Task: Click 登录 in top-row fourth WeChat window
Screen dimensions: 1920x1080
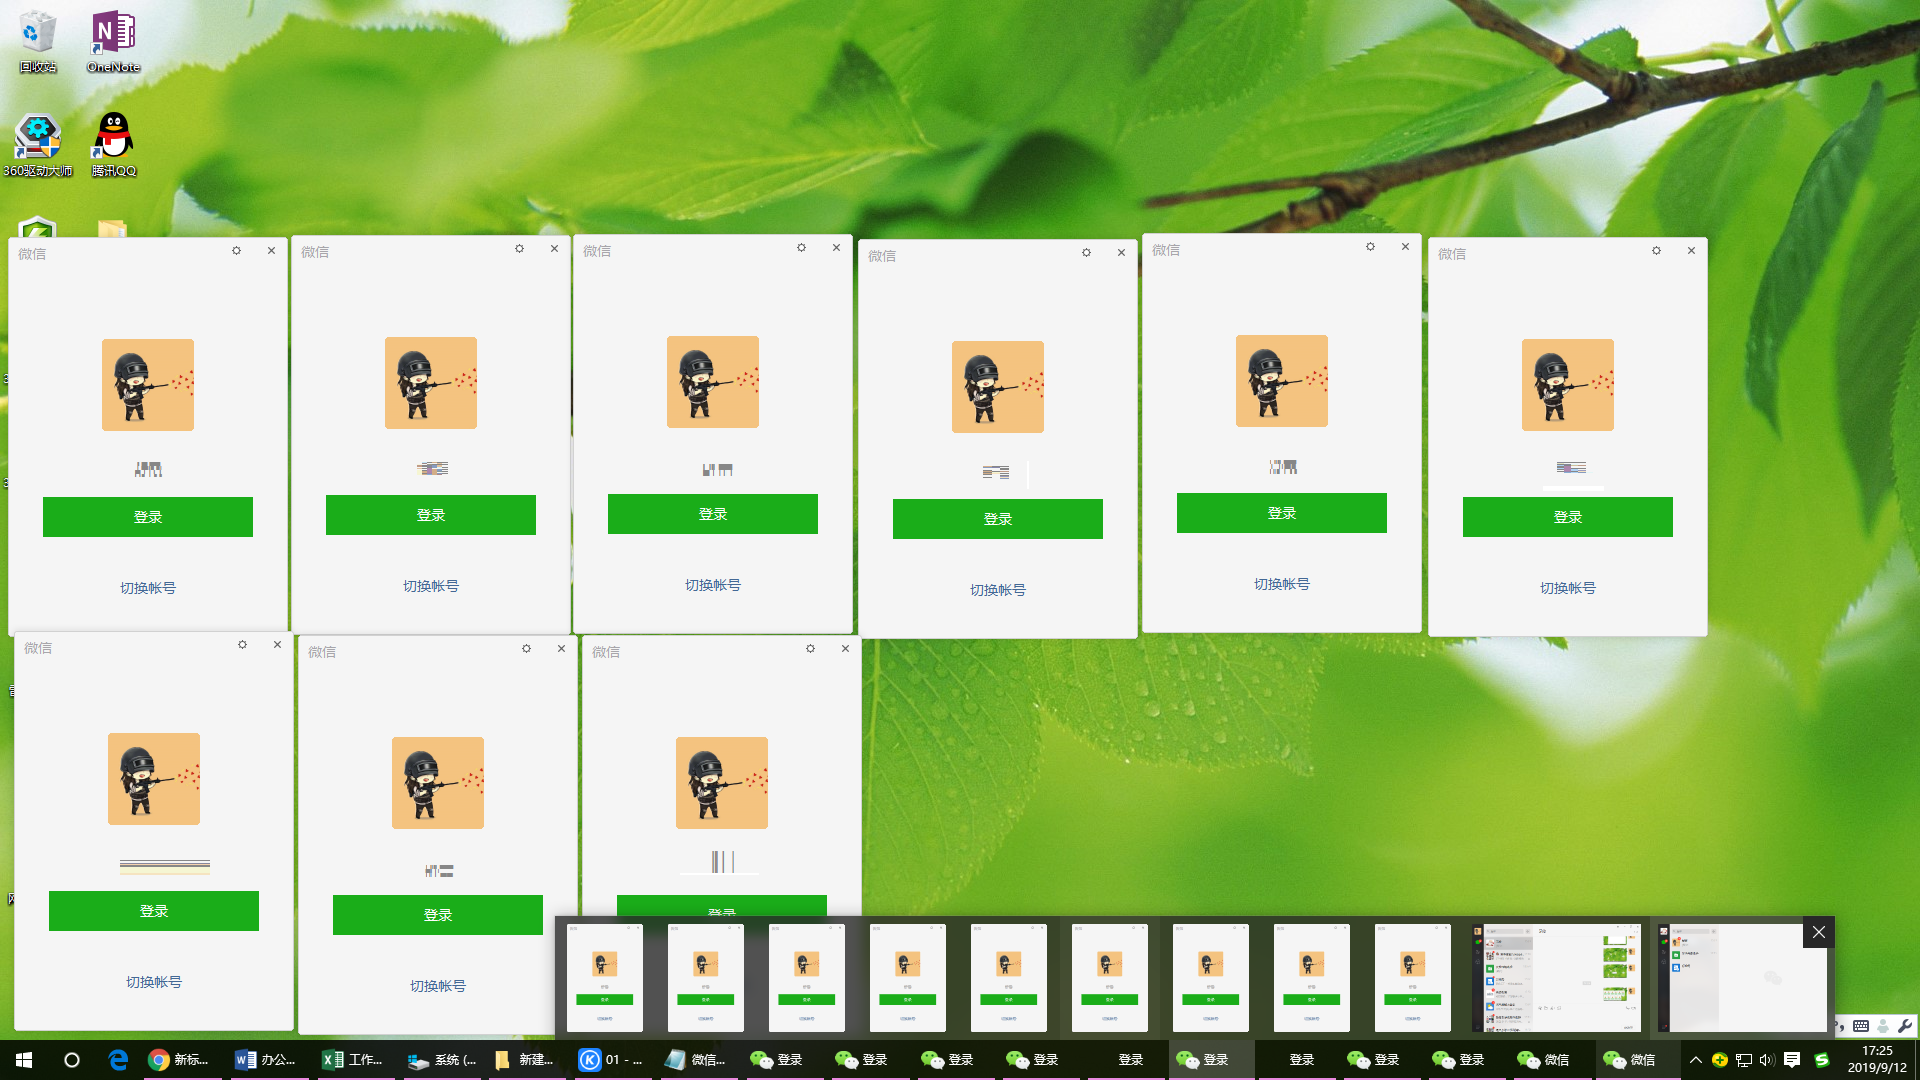Action: (998, 519)
